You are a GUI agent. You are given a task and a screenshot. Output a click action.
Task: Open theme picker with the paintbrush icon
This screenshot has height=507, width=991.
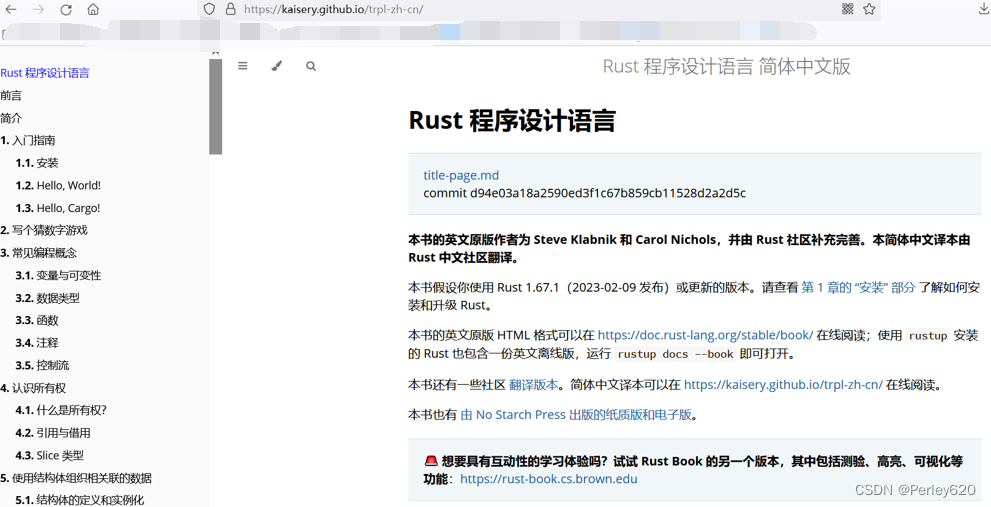[276, 66]
